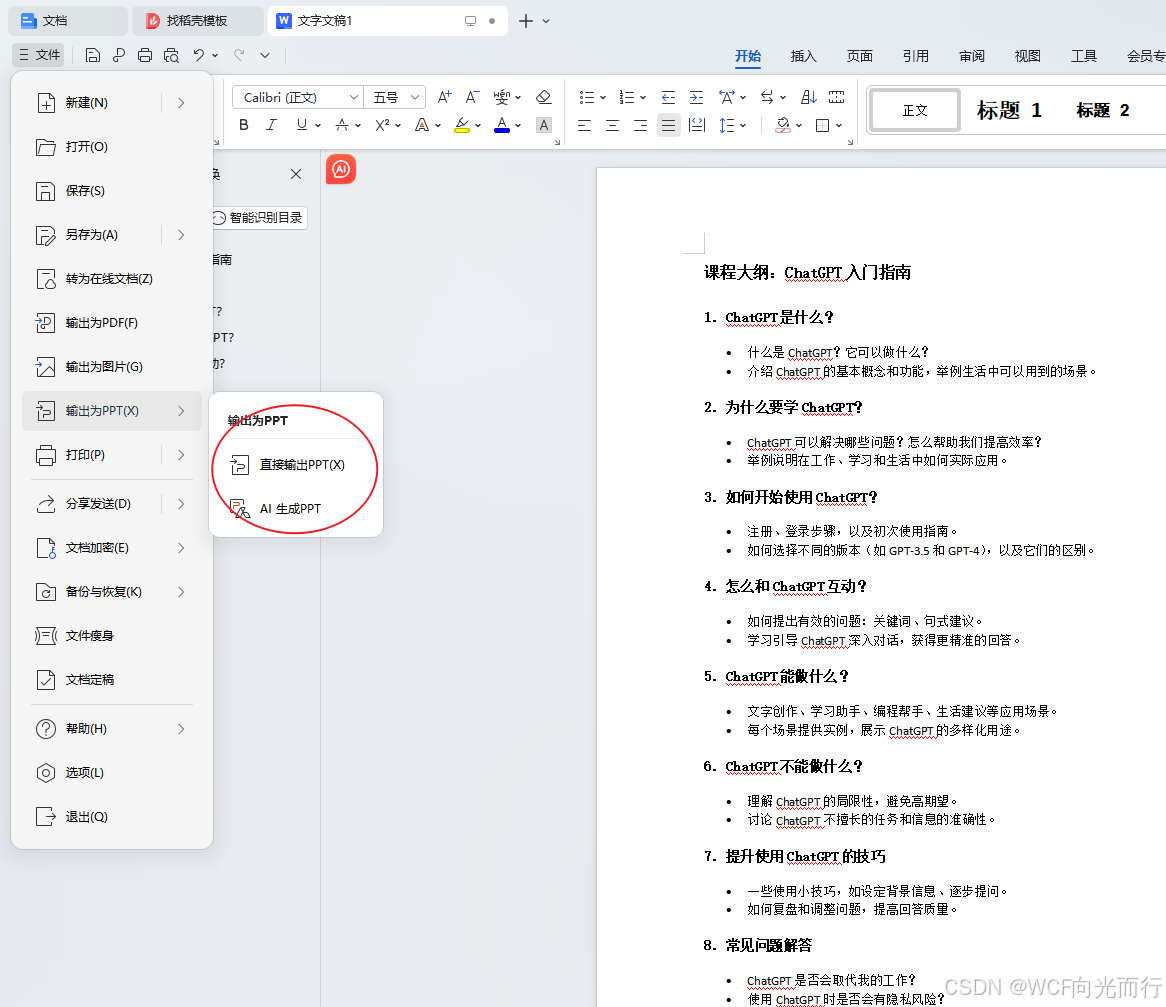Screen dimensions: 1166x1007
Task: Click the Increase indent icon
Action: click(x=696, y=97)
